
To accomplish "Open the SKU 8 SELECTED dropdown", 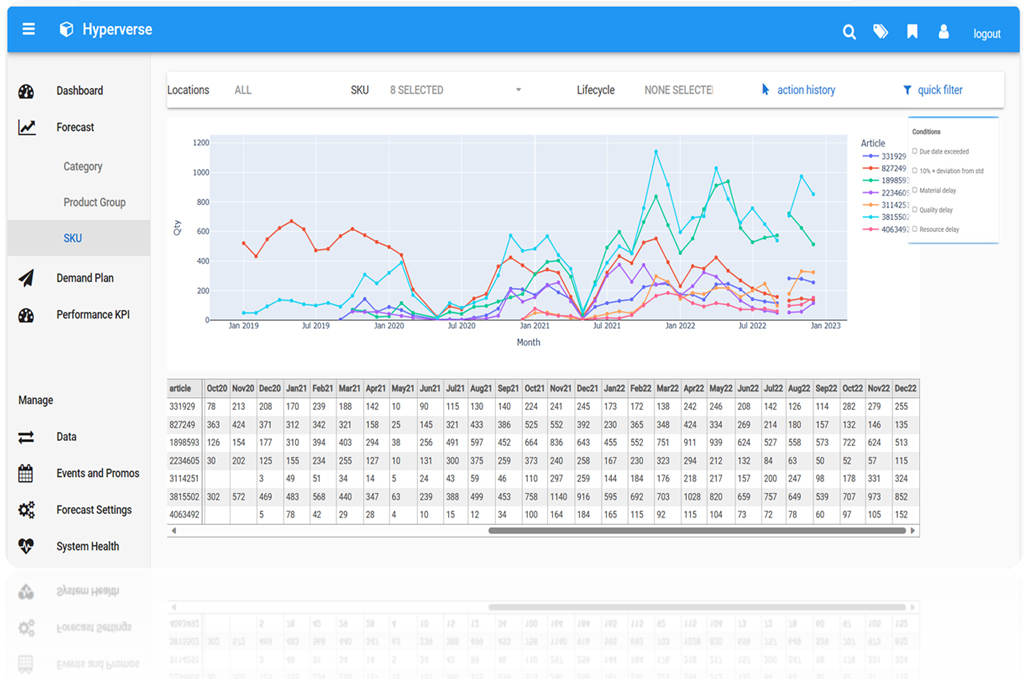I will coord(455,90).
